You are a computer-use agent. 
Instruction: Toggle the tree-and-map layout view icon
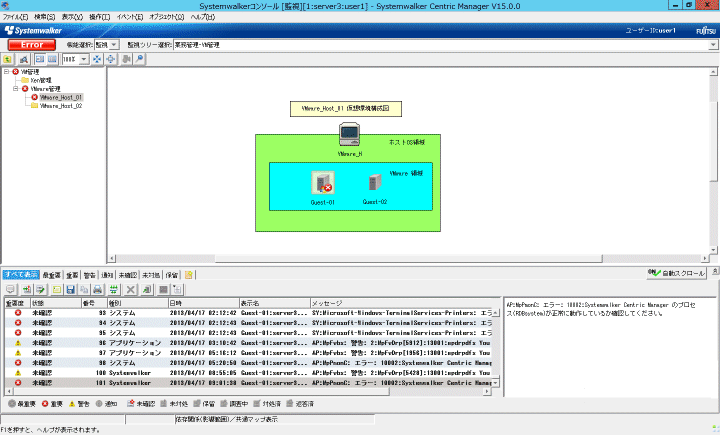coord(40,59)
